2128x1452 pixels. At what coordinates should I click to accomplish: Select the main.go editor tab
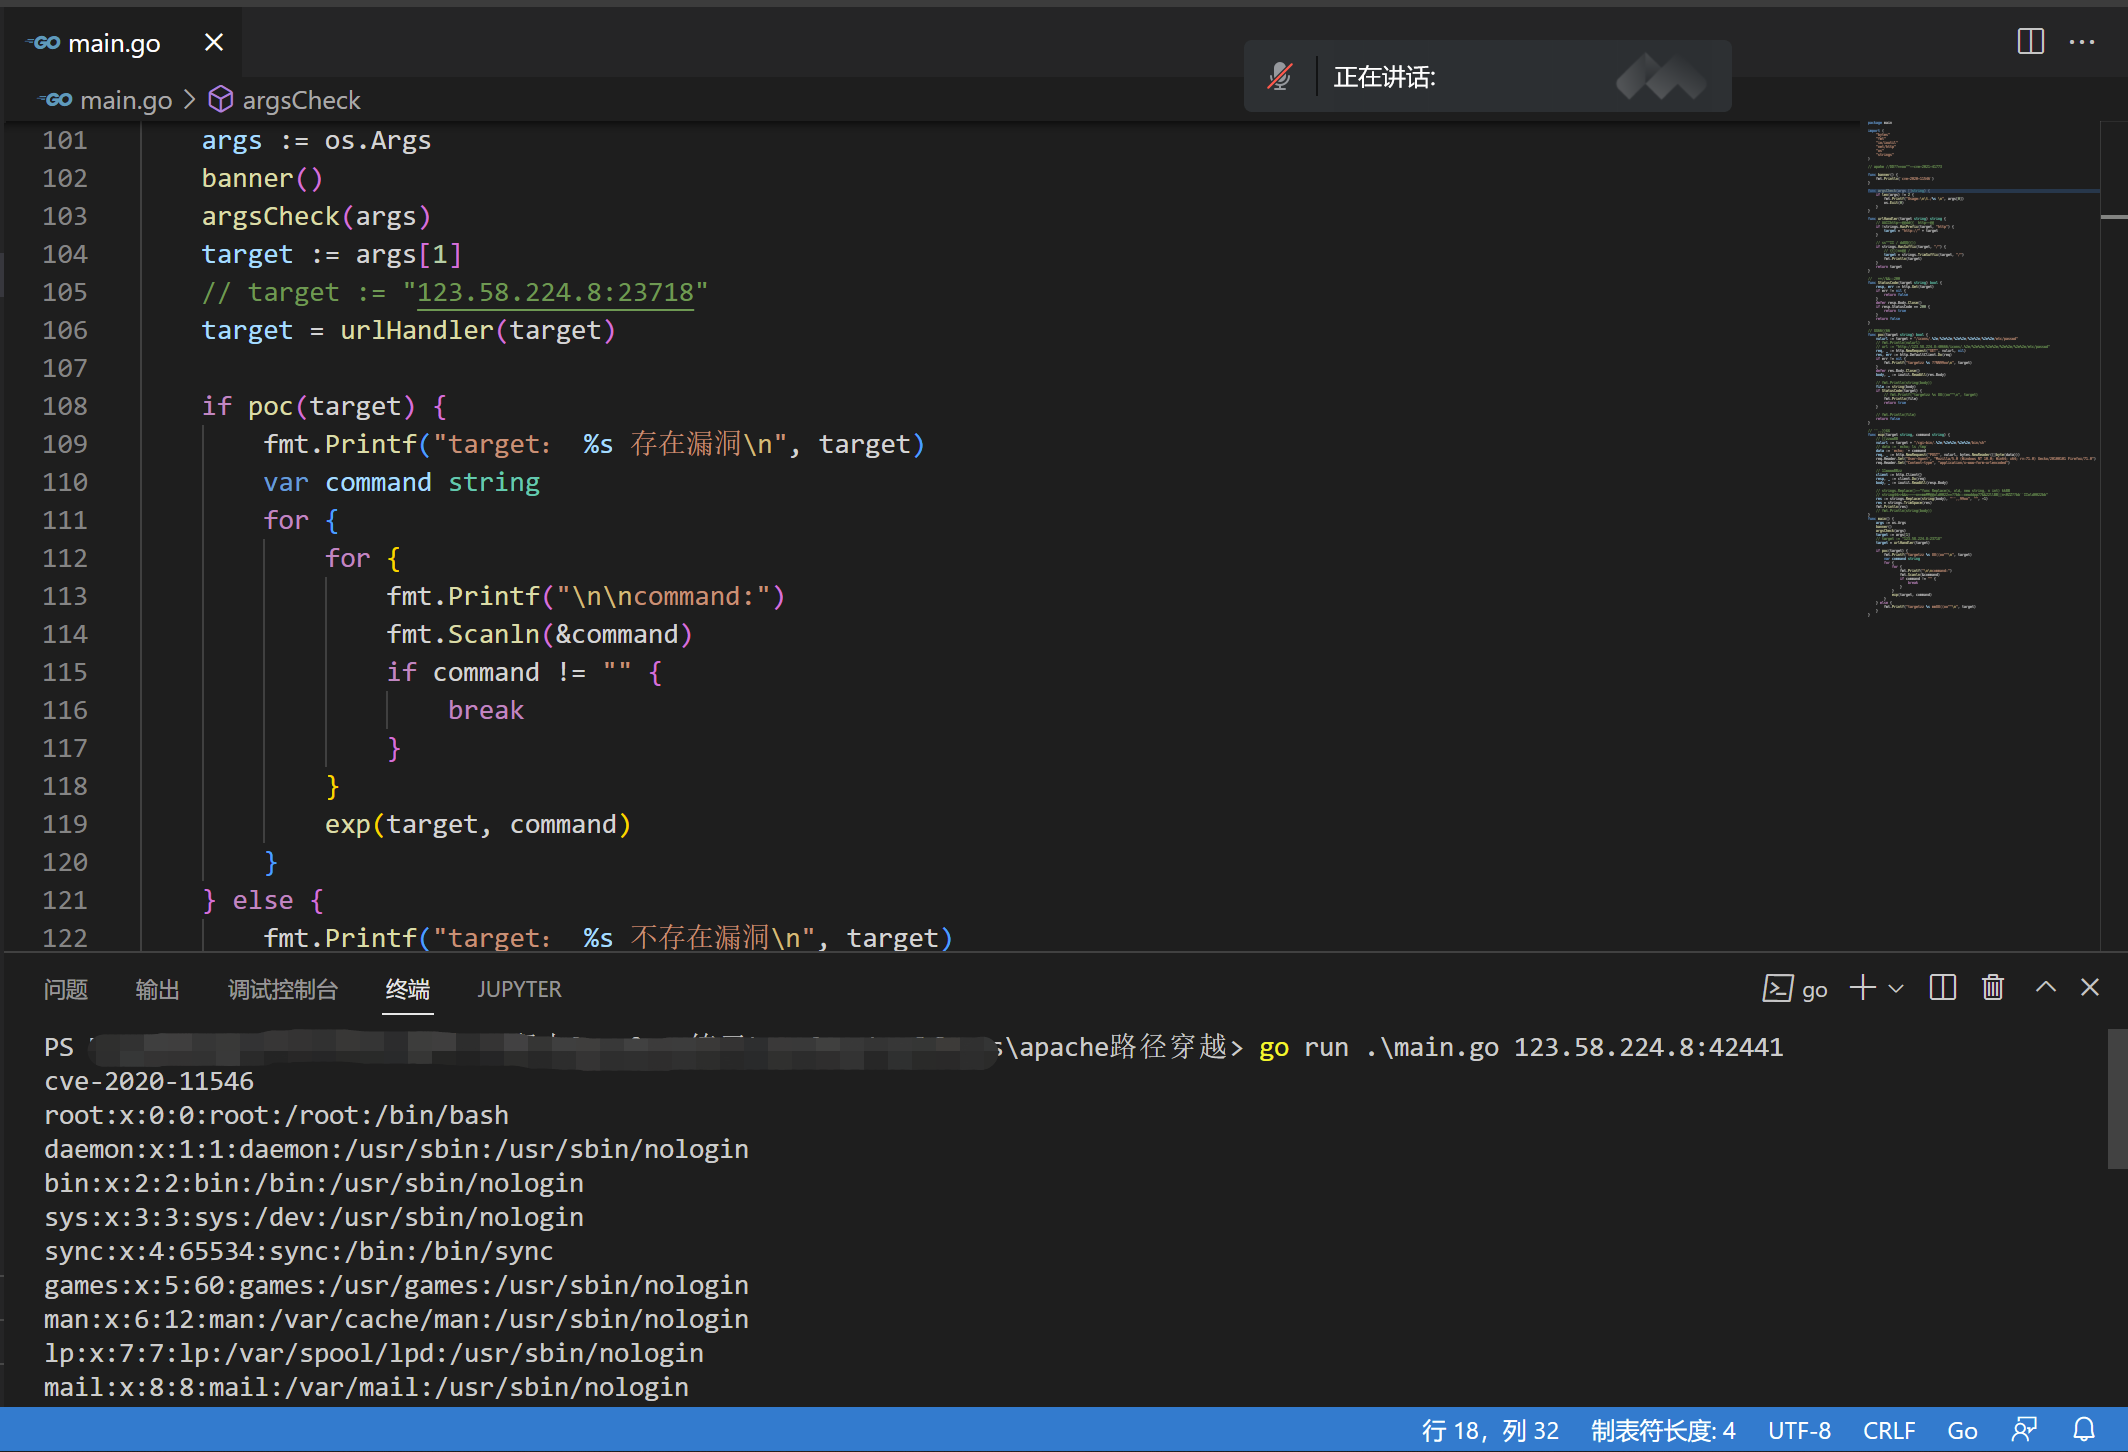click(x=120, y=42)
